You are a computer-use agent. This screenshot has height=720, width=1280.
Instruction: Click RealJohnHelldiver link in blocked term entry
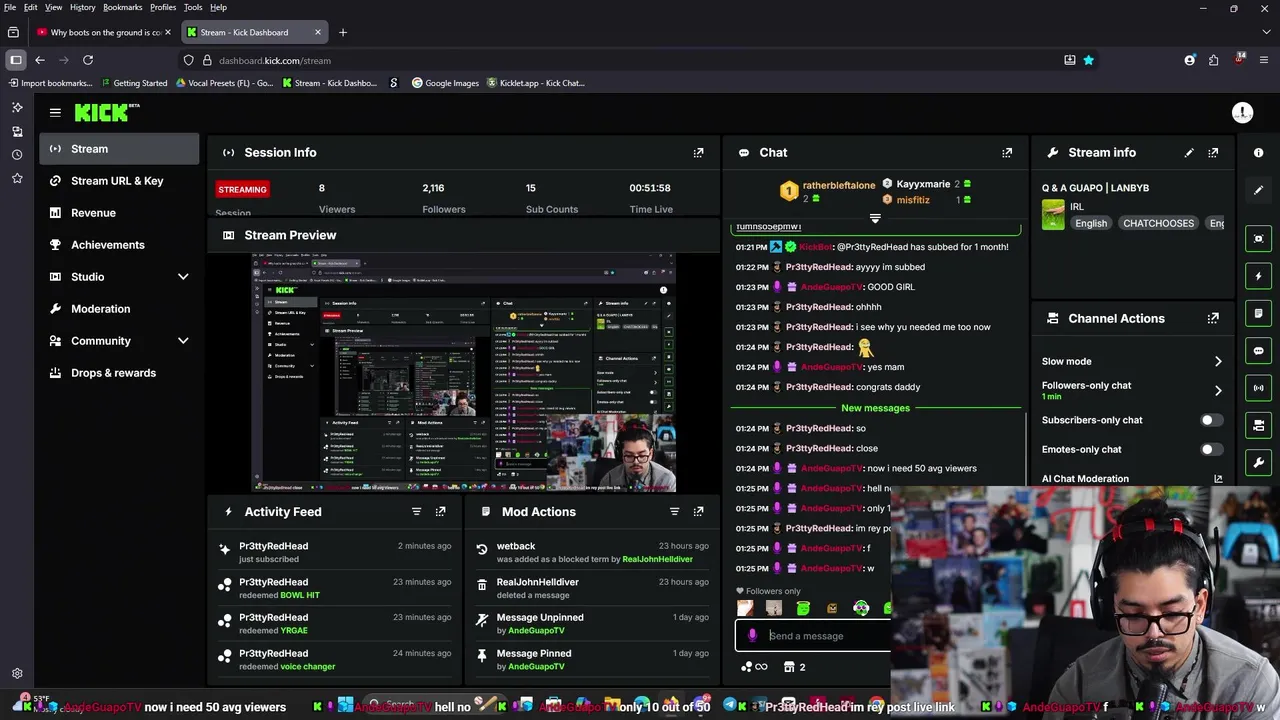[657, 559]
